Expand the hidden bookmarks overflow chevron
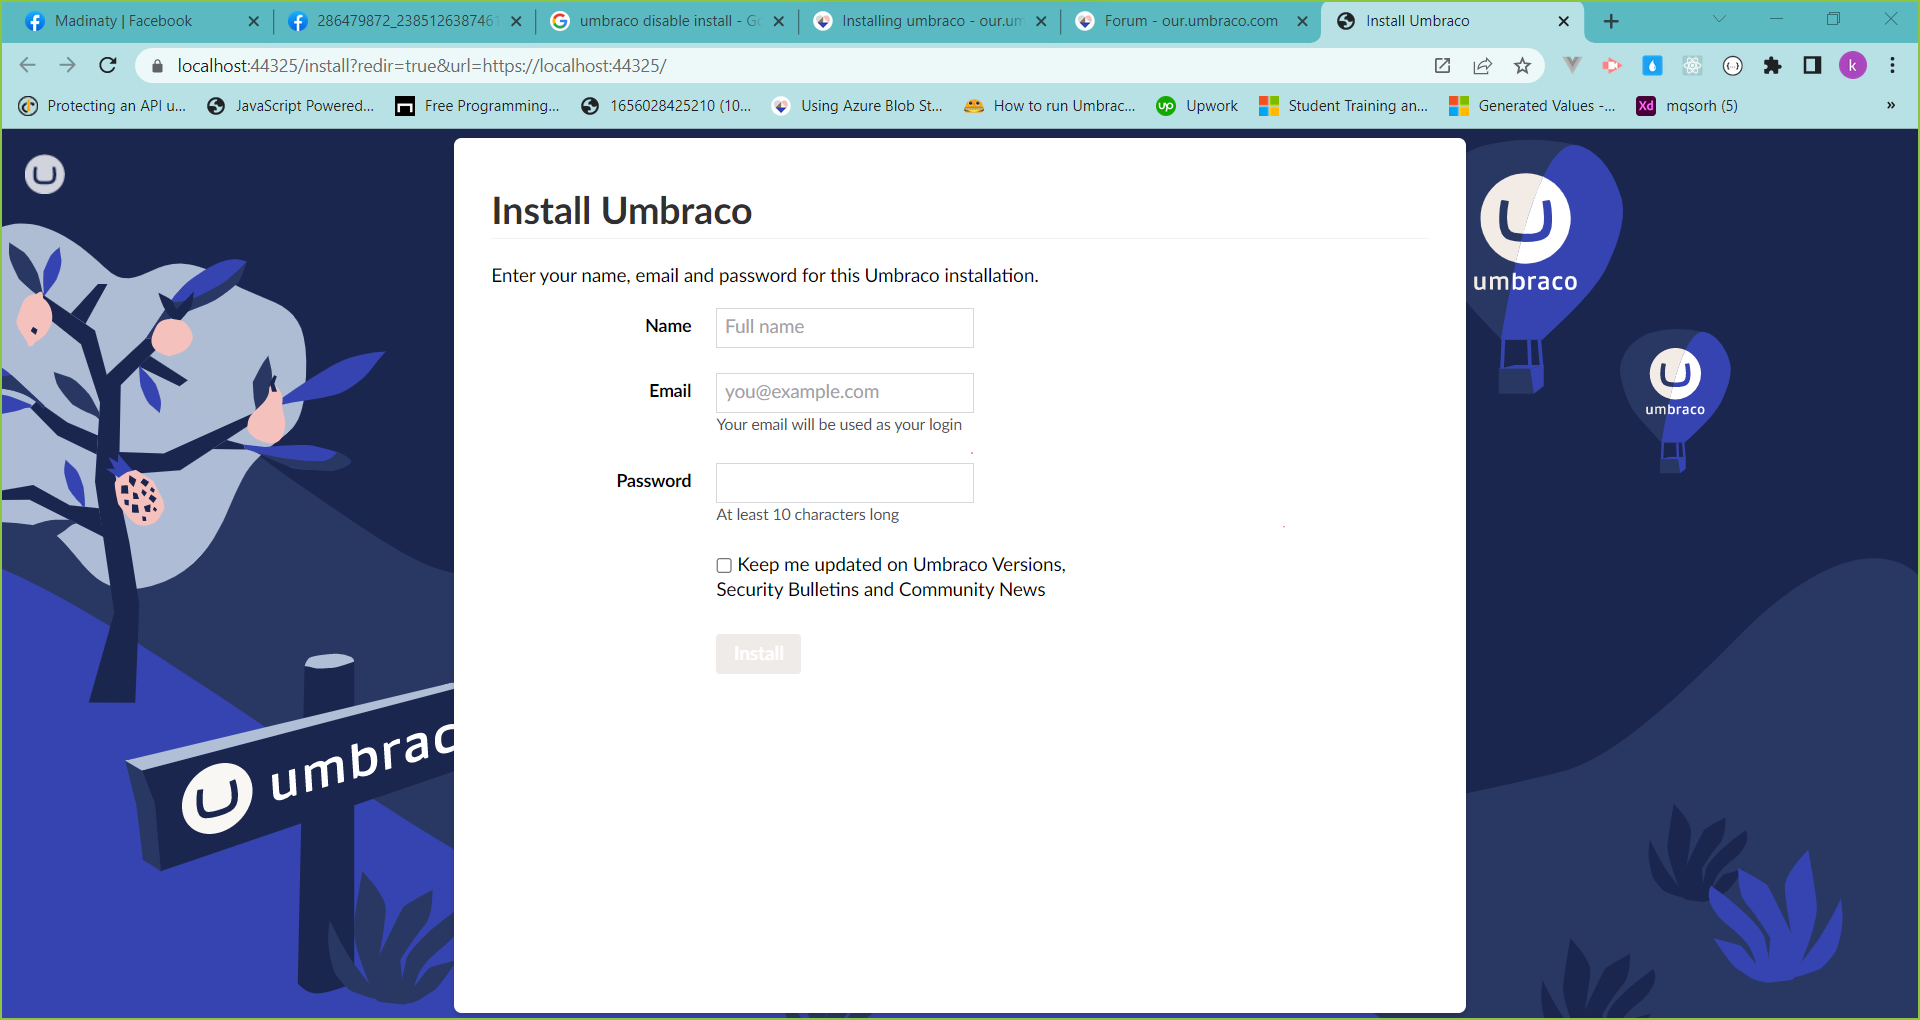The width and height of the screenshot is (1920, 1020). pyautogui.click(x=1890, y=106)
